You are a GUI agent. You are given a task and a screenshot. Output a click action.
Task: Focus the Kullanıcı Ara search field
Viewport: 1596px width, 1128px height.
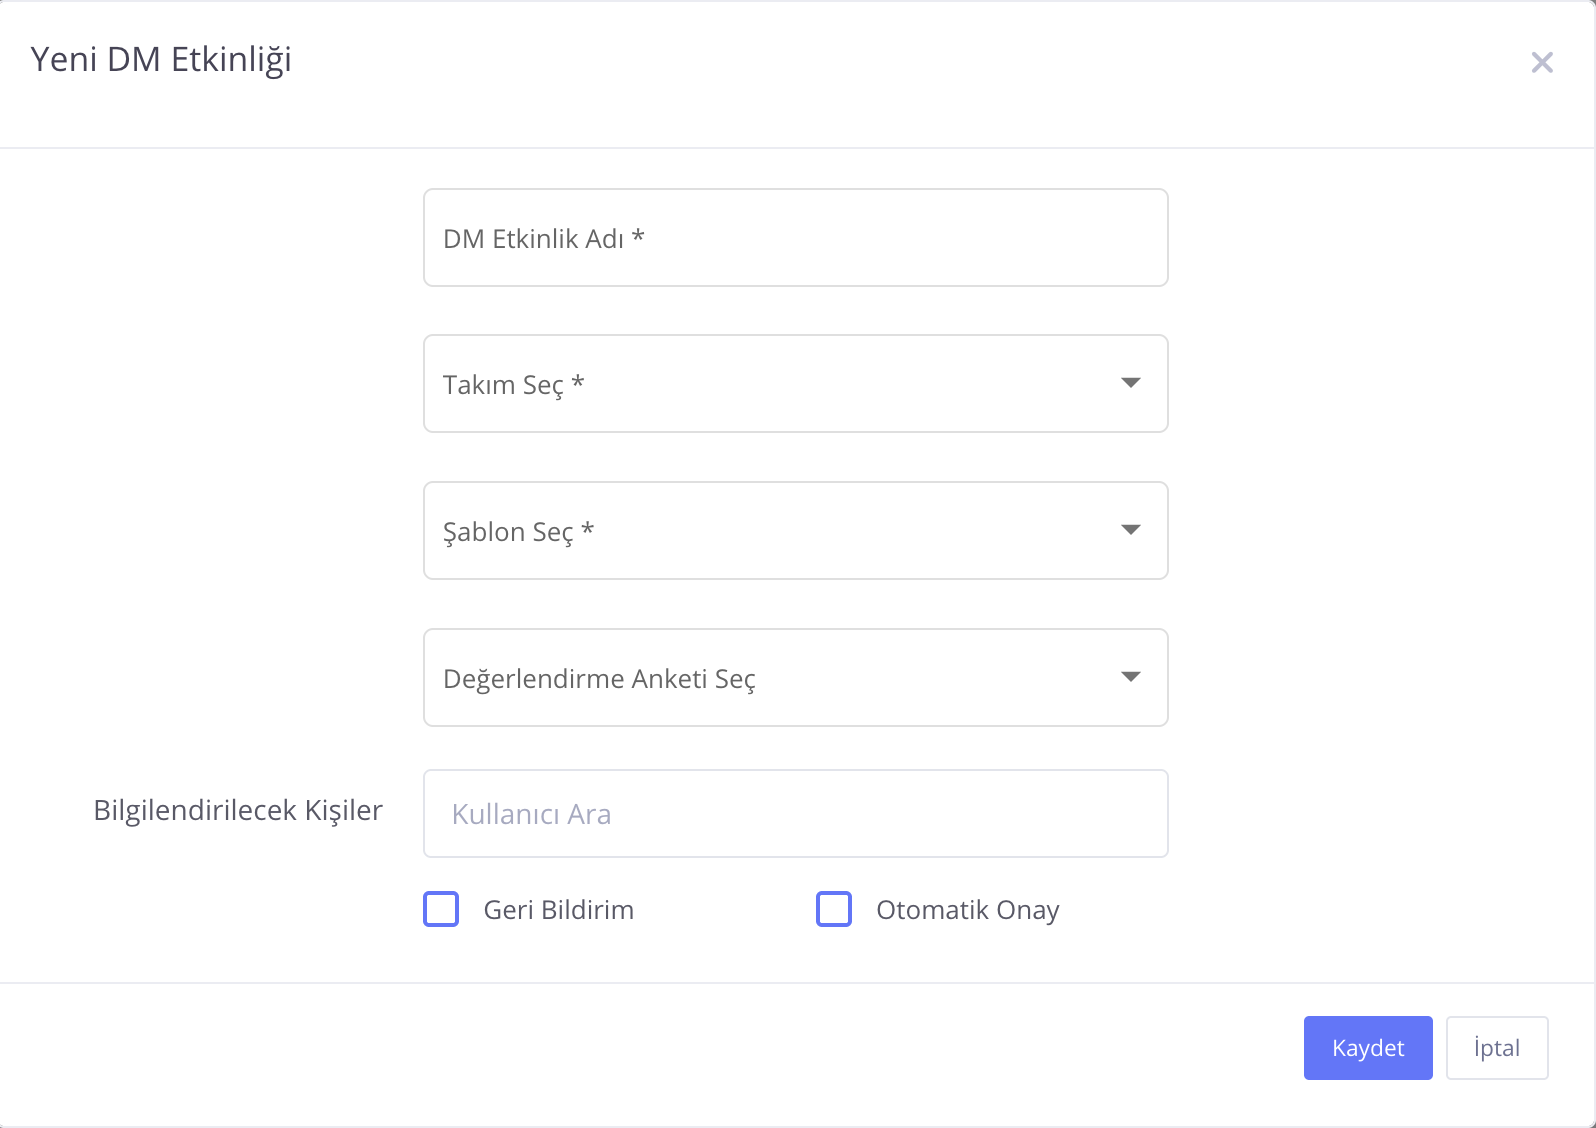coord(795,814)
